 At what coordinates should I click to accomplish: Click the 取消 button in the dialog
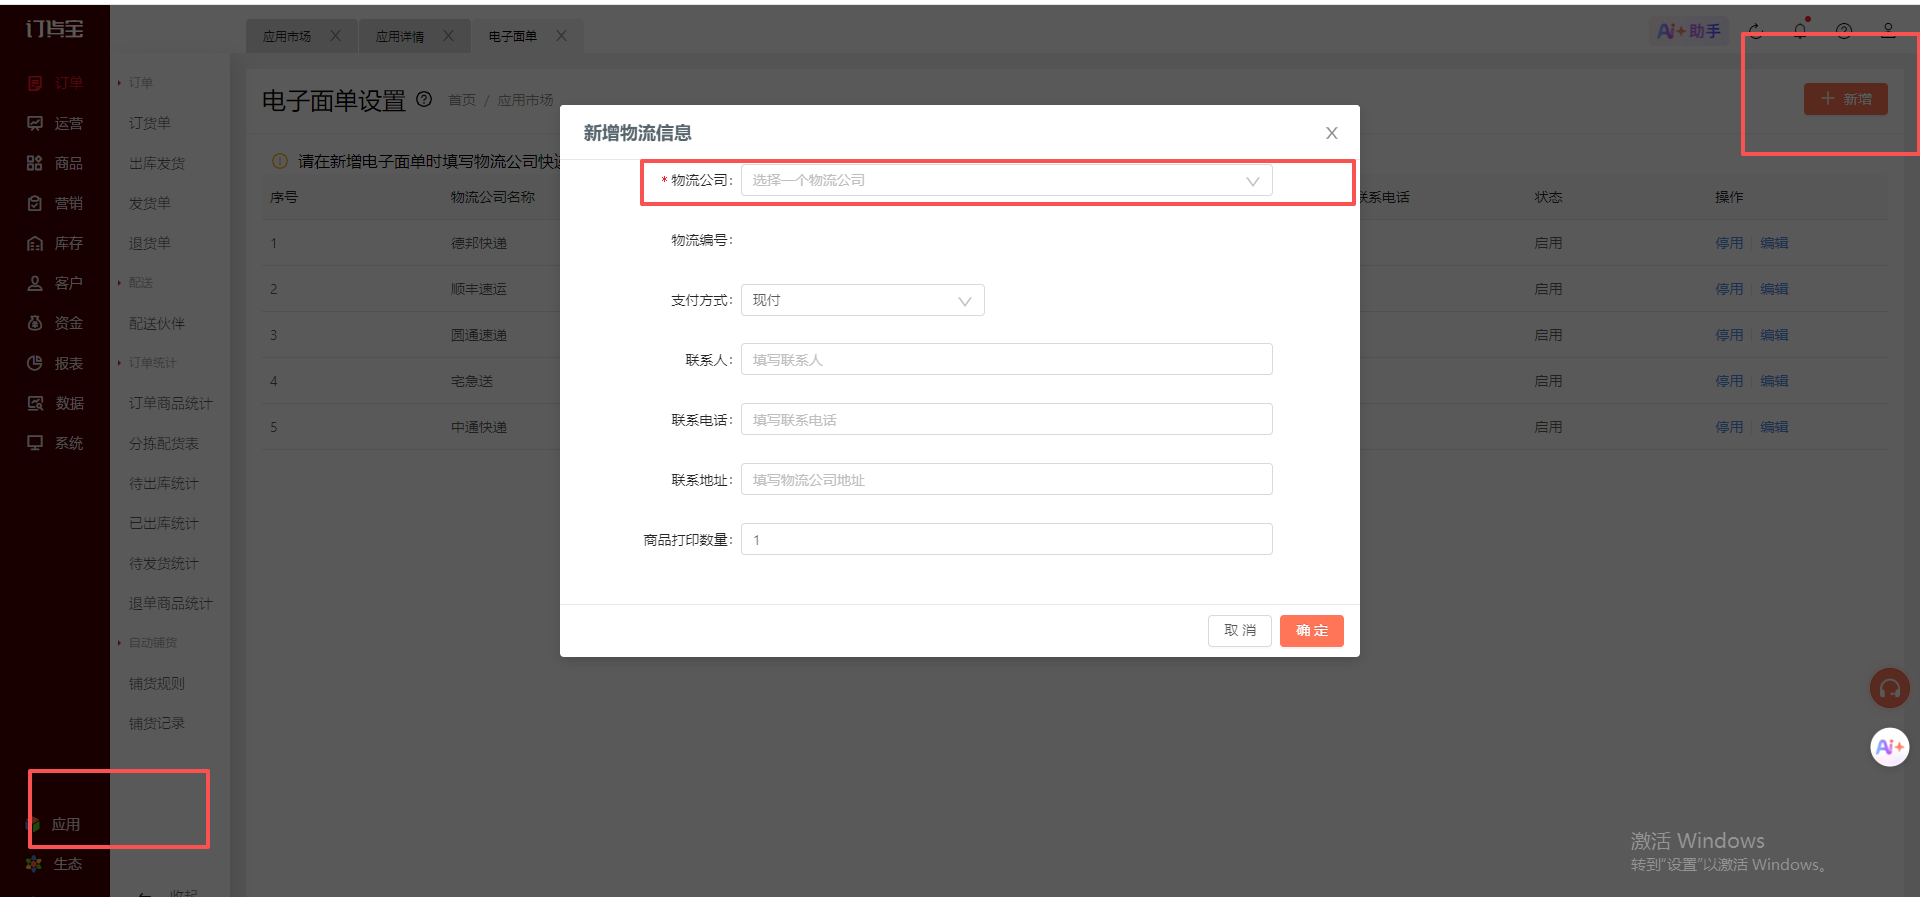click(1240, 631)
